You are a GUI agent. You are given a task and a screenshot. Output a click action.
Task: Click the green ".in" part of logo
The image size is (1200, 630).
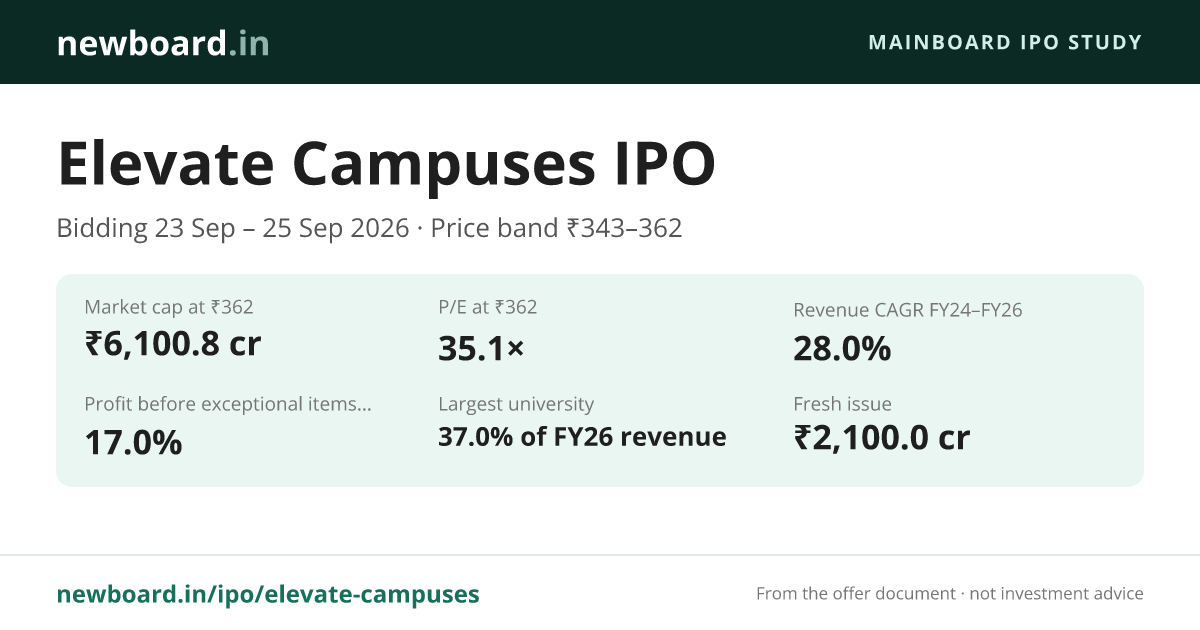tap(248, 43)
